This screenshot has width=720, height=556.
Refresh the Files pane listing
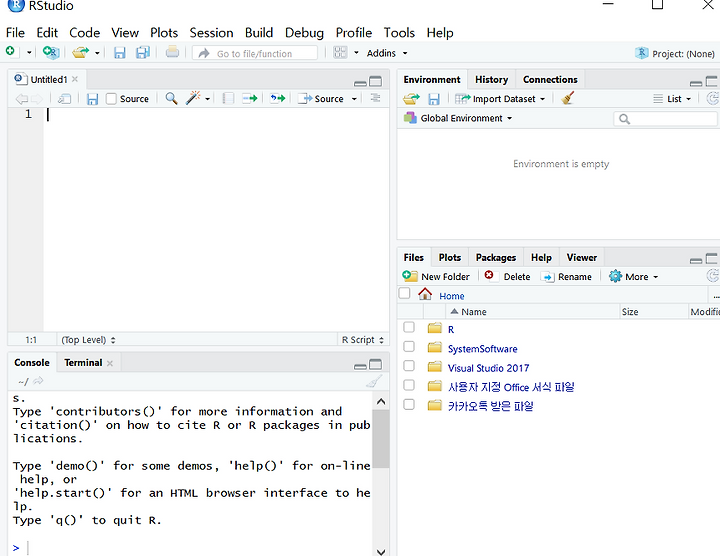point(713,276)
